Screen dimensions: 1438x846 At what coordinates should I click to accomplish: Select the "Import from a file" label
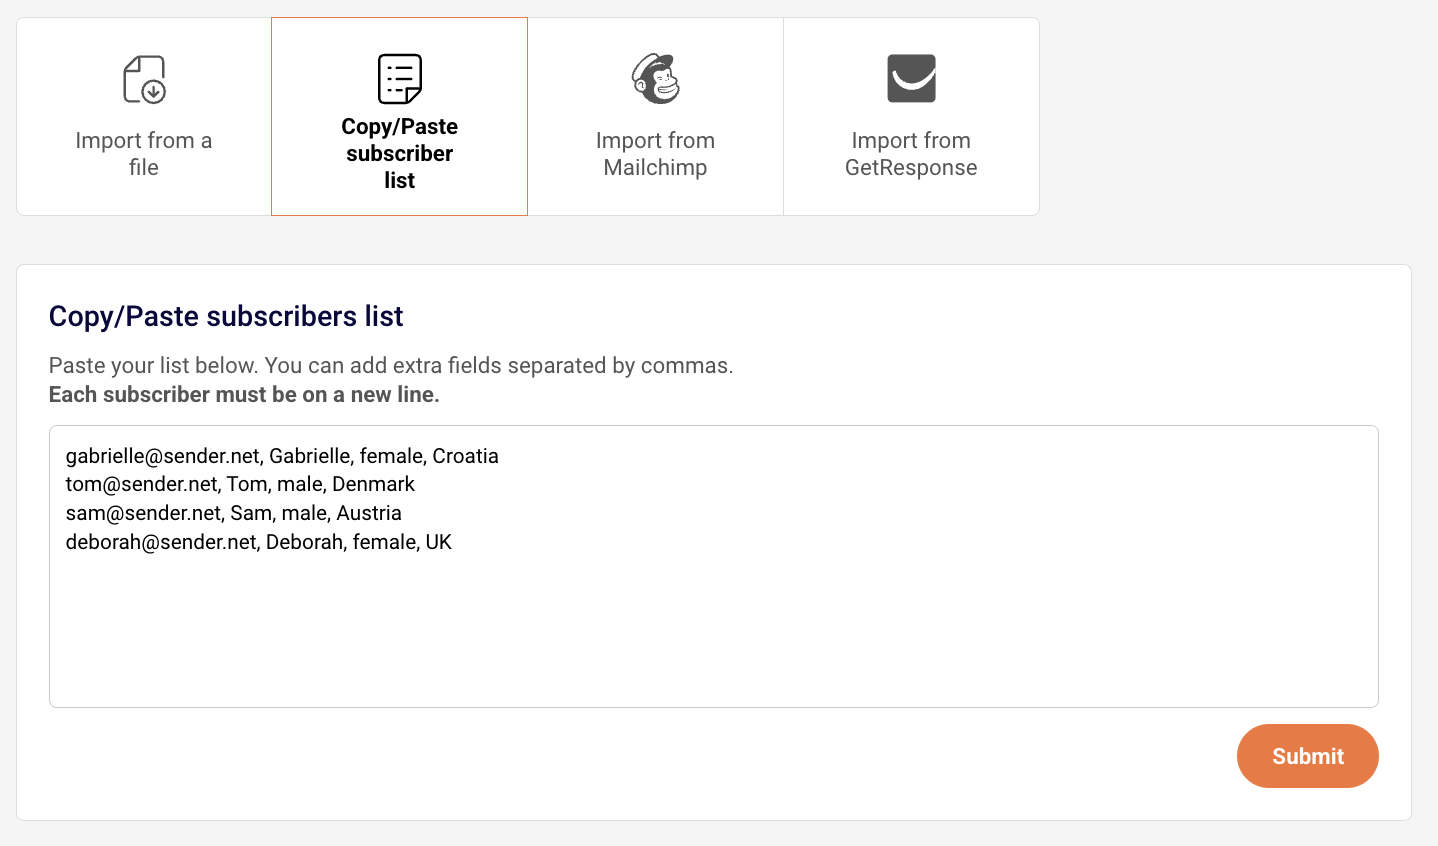[x=144, y=153]
